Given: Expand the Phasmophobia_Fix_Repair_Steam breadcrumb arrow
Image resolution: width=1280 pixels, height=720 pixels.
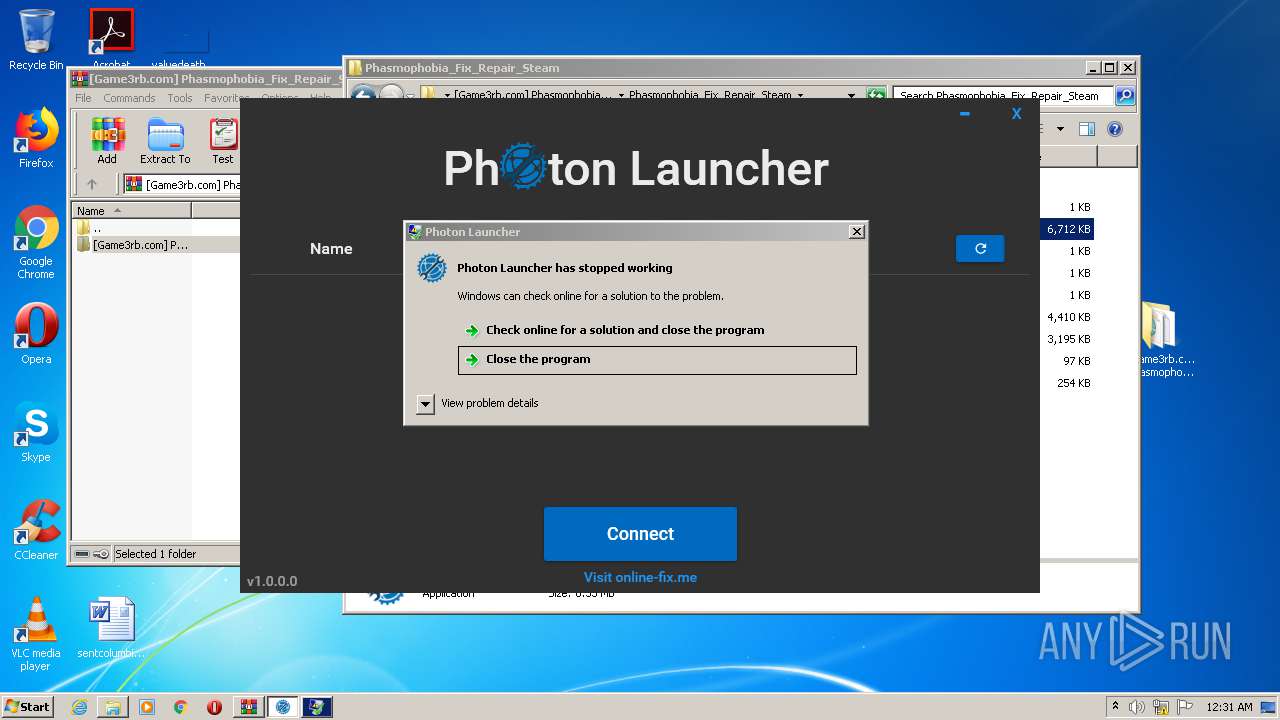Looking at the screenshot, I should point(801,96).
